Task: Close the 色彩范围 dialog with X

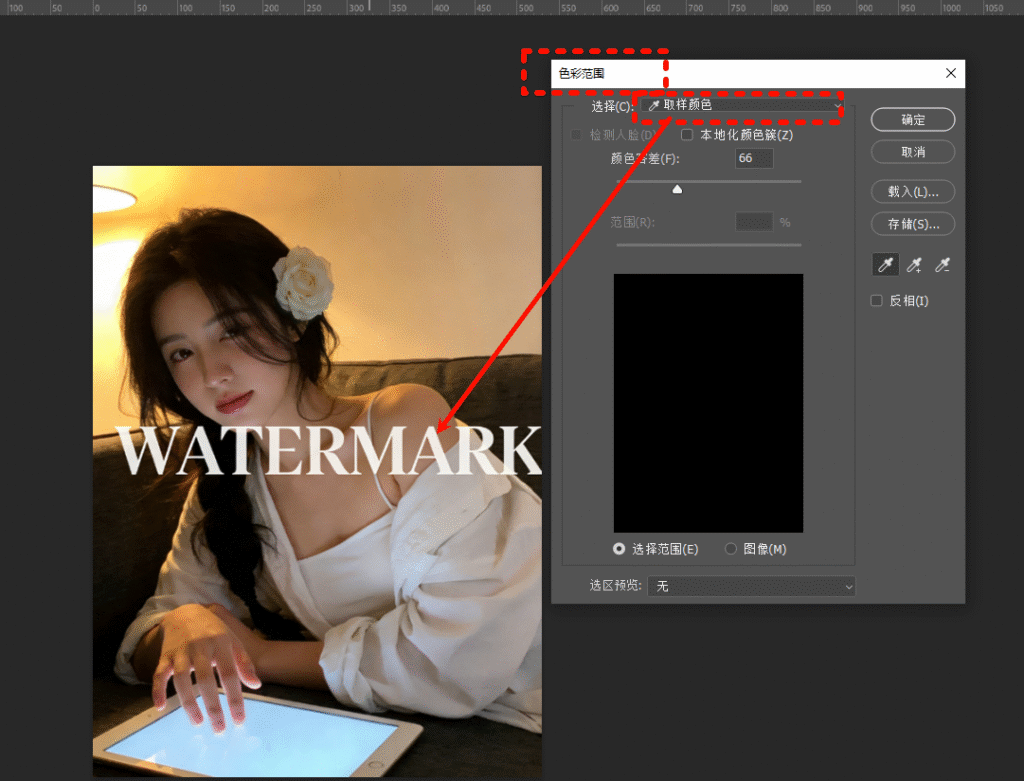Action: (950, 73)
